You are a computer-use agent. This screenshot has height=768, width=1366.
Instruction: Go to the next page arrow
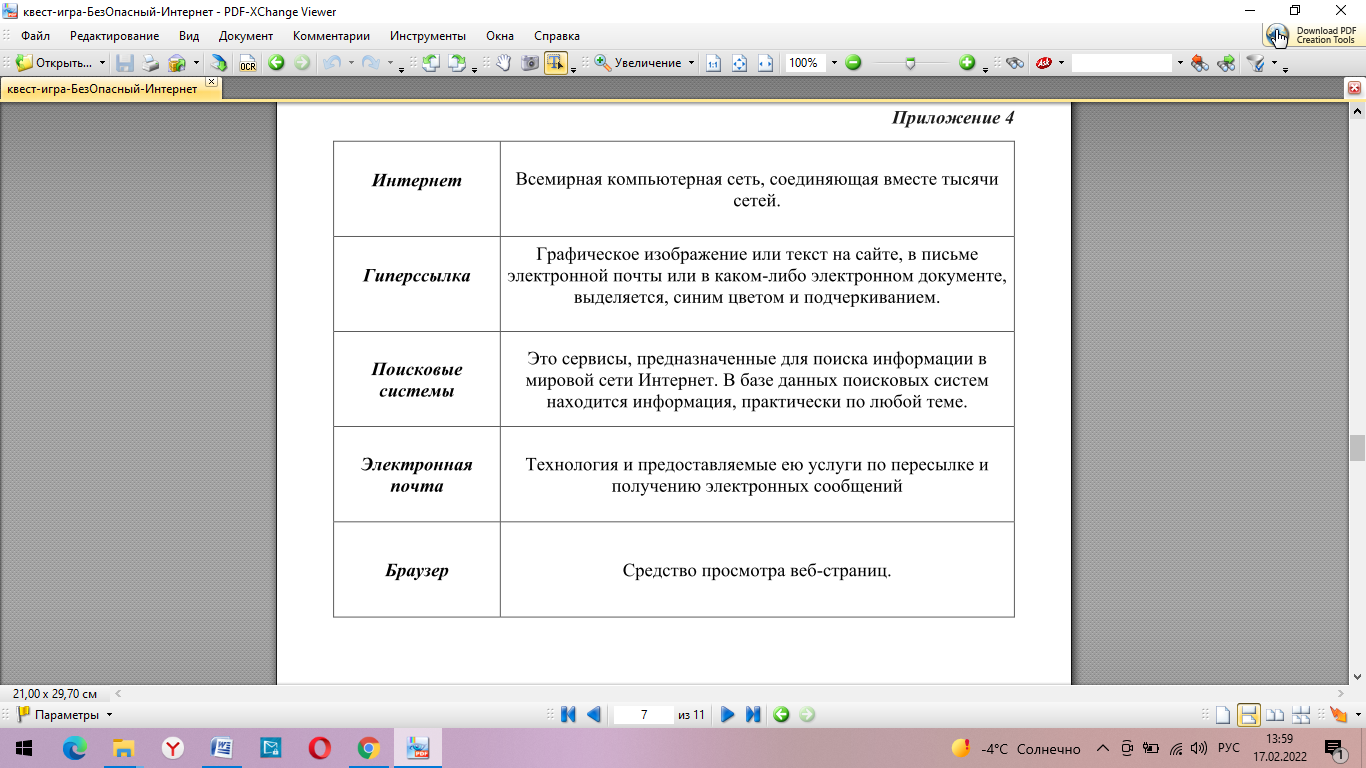[728, 714]
